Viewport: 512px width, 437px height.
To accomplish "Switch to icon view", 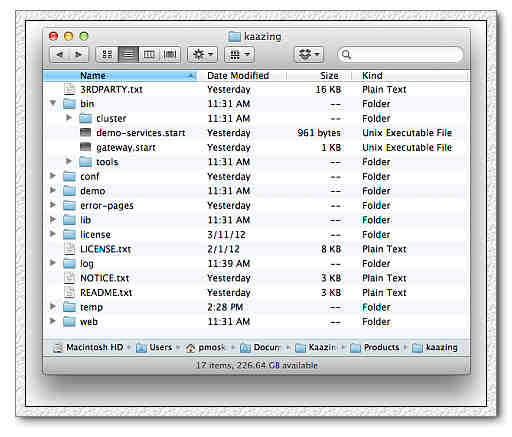I will pos(107,54).
